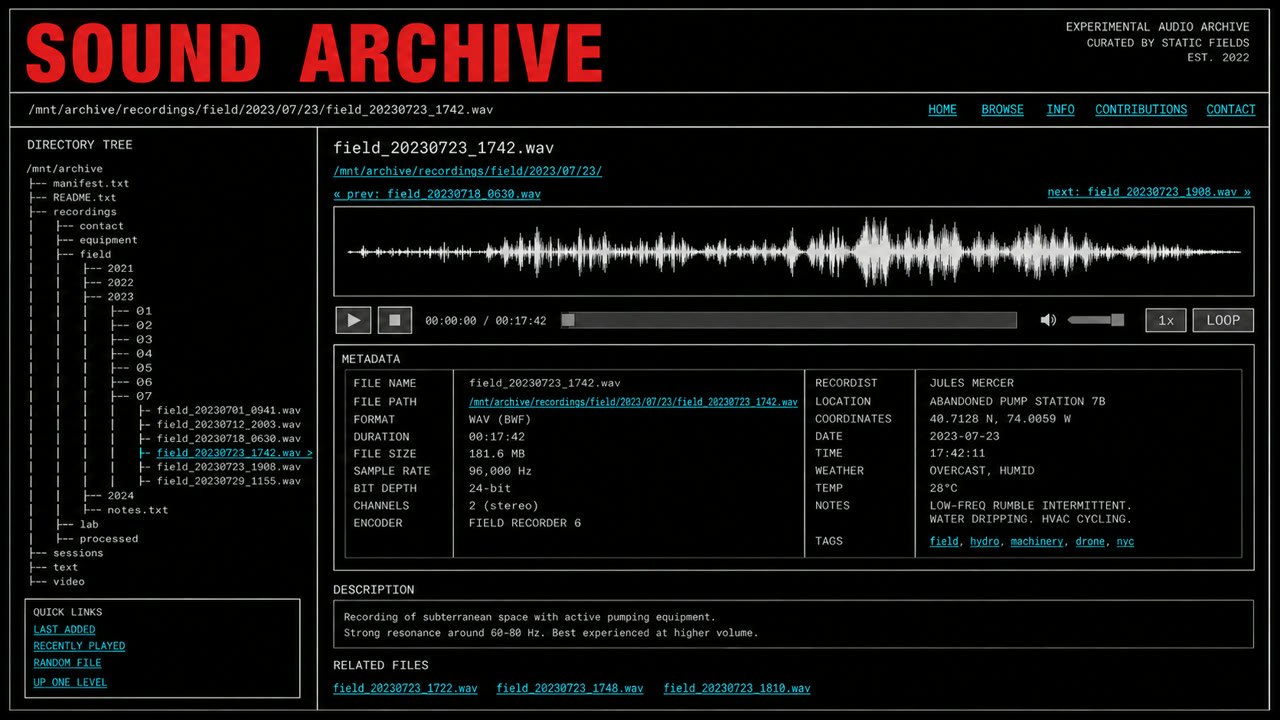Expand the 2024 folder in directory tree

tap(120, 496)
